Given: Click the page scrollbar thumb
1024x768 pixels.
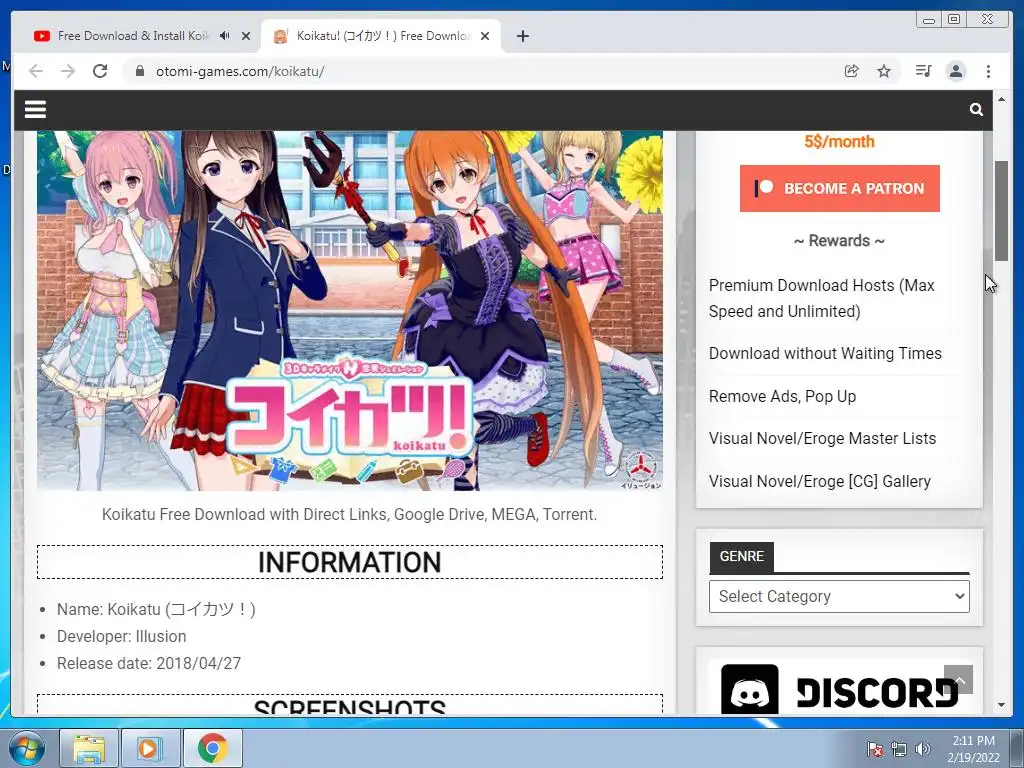Looking at the screenshot, I should [1001, 210].
